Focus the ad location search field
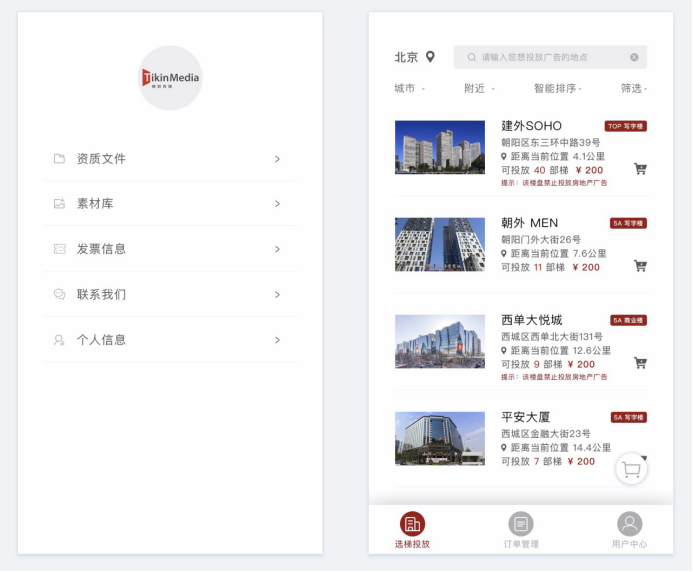693x572 pixels. (550, 57)
